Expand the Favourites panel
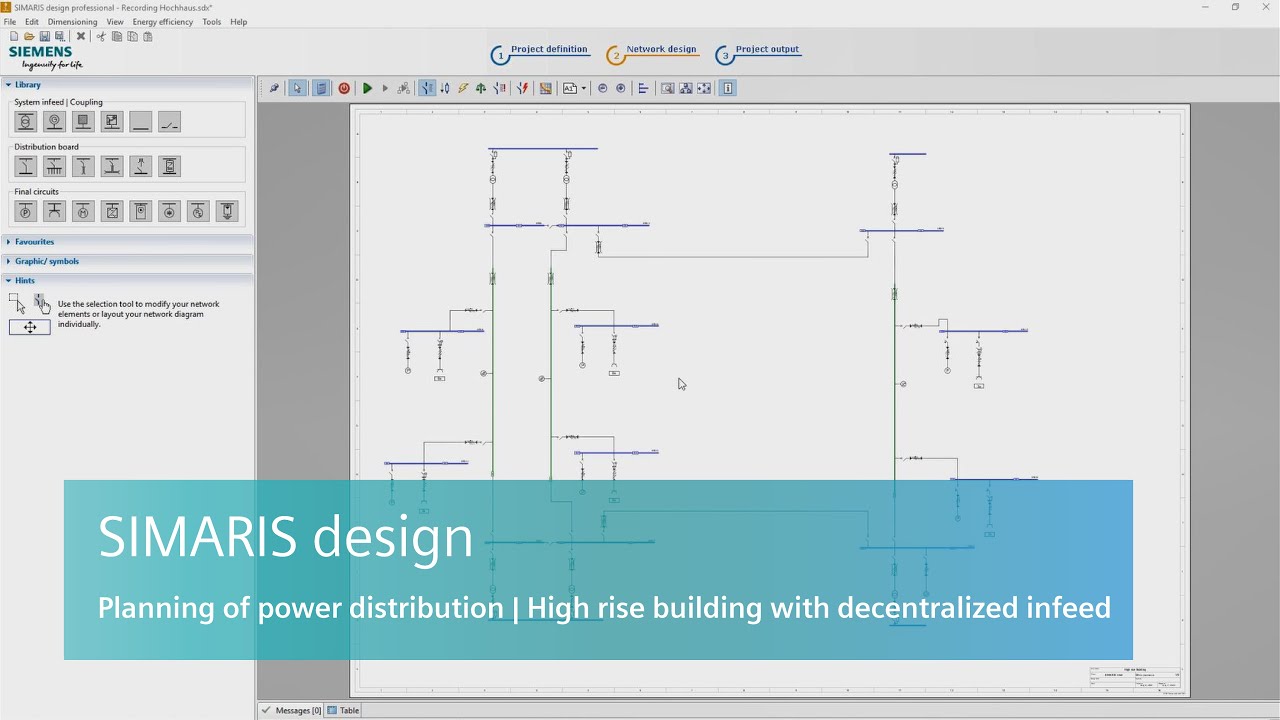This screenshot has width=1280, height=720. click(127, 242)
